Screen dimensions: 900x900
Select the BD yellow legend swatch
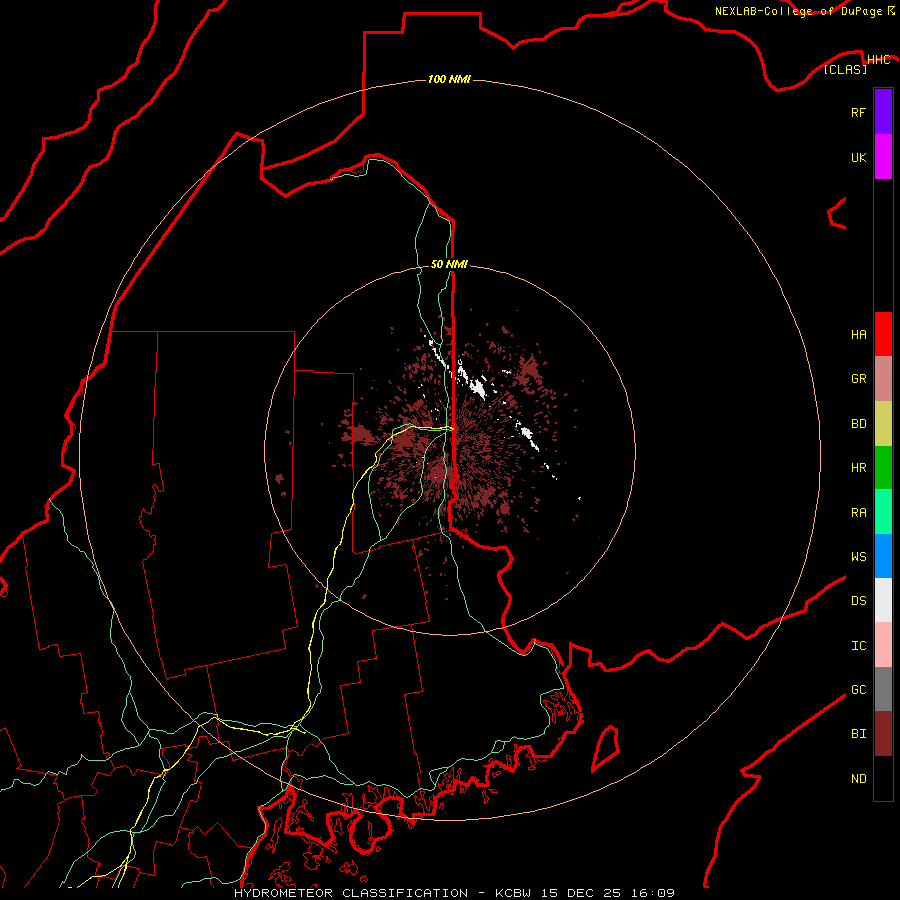tap(883, 424)
